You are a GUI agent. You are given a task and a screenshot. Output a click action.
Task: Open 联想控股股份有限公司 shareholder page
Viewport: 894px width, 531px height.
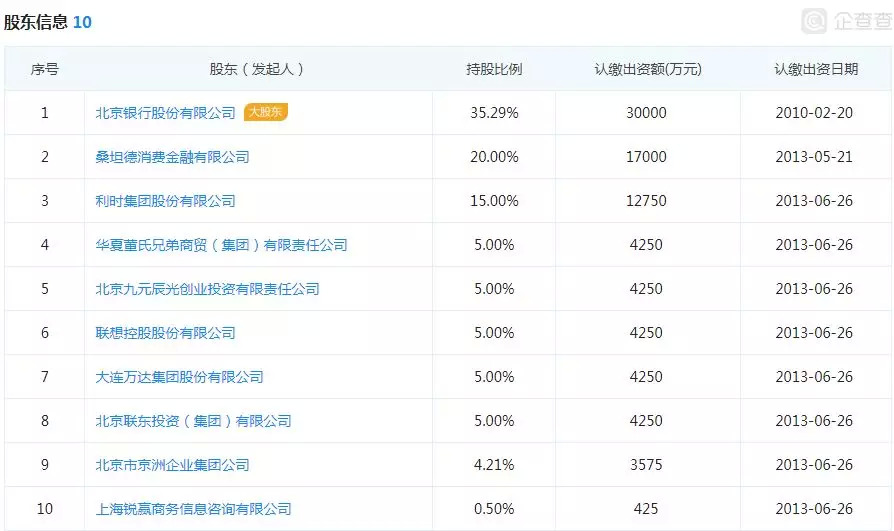165,333
